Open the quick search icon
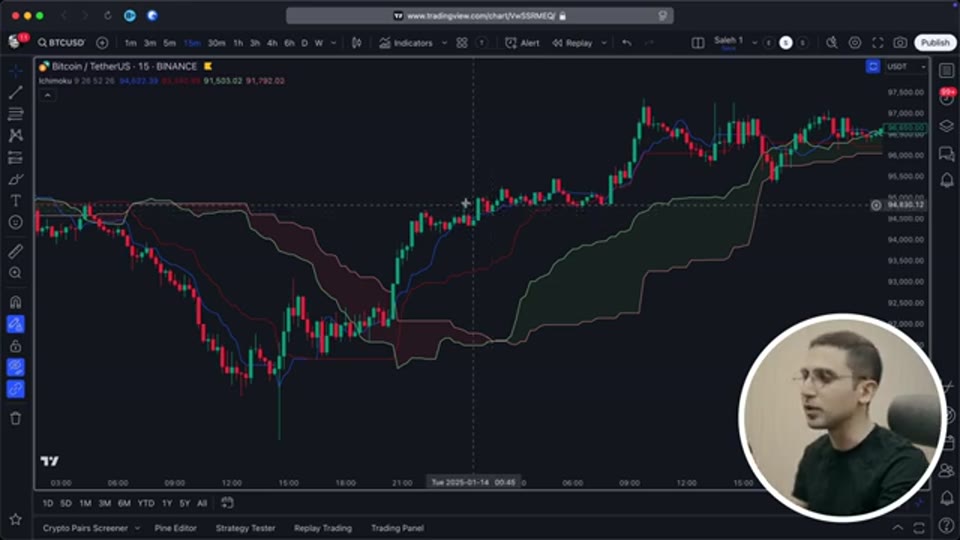960x540 pixels. coord(831,43)
